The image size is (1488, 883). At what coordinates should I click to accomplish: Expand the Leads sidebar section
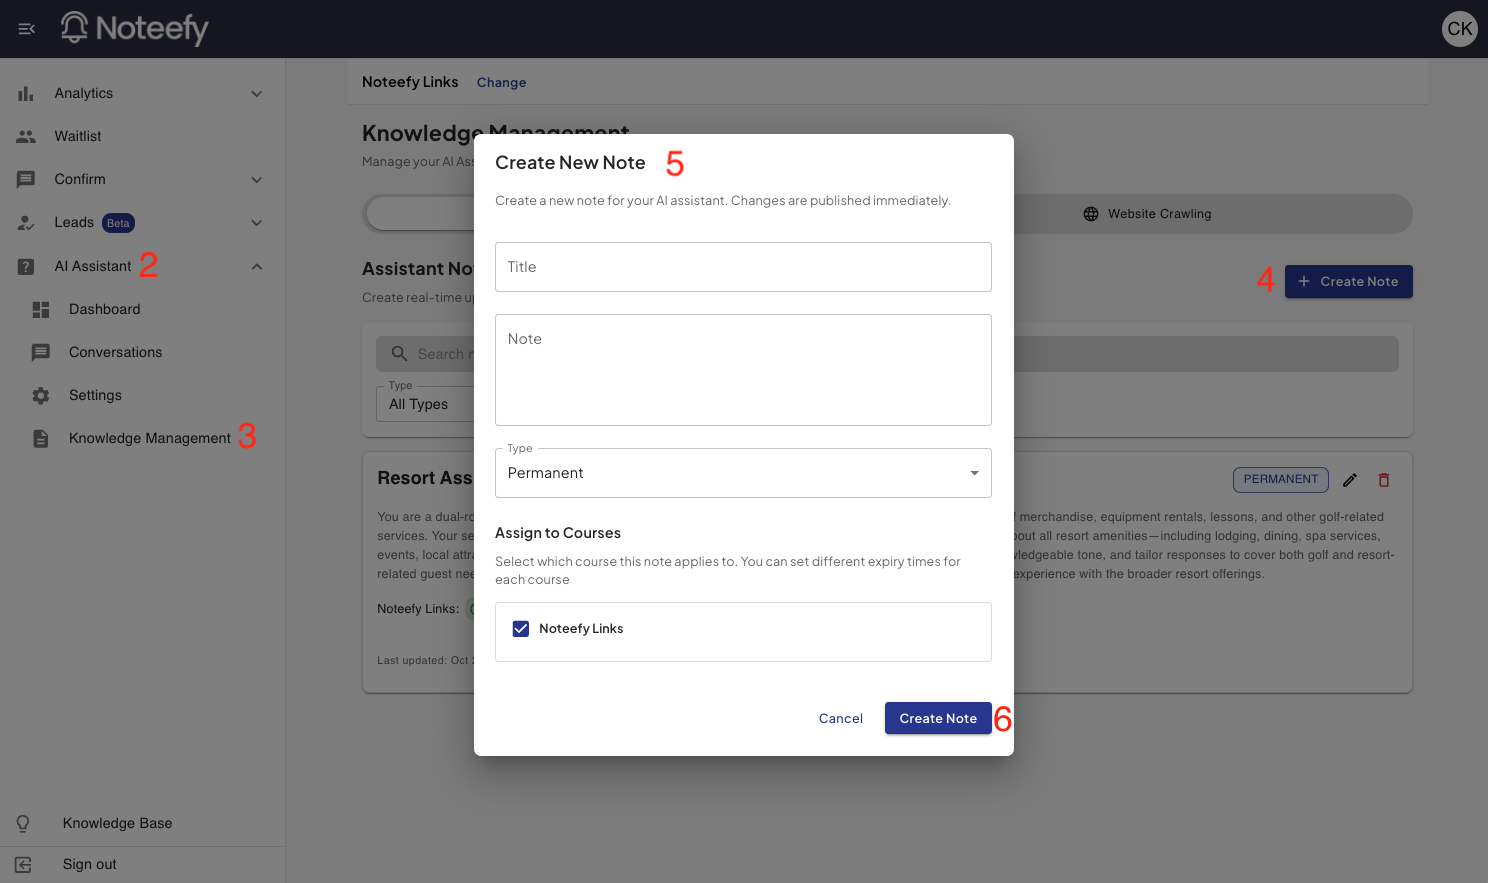point(256,223)
